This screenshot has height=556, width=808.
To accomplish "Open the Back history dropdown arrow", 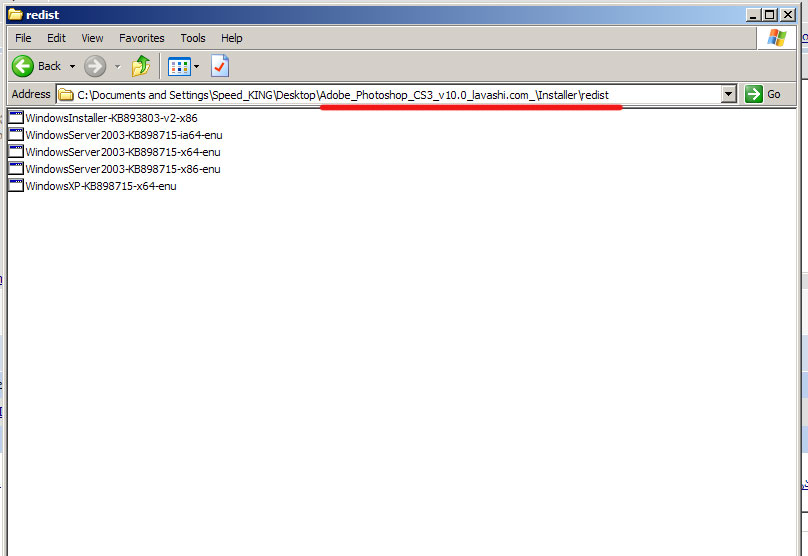I will point(72,66).
